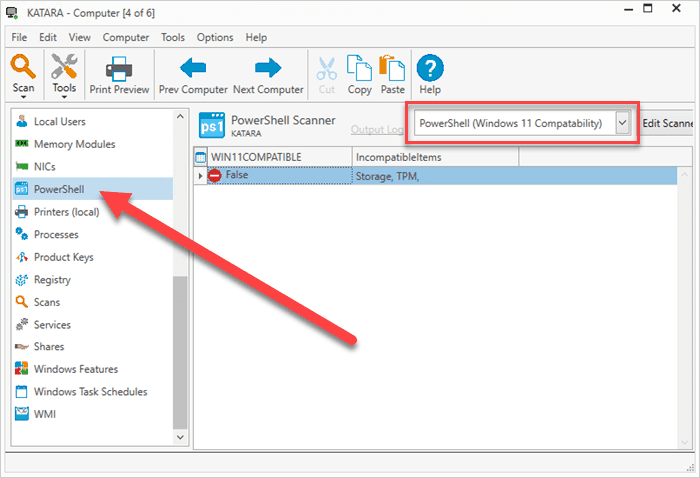Click the Cut scissors icon
This screenshot has width=700, height=478.
click(327, 68)
